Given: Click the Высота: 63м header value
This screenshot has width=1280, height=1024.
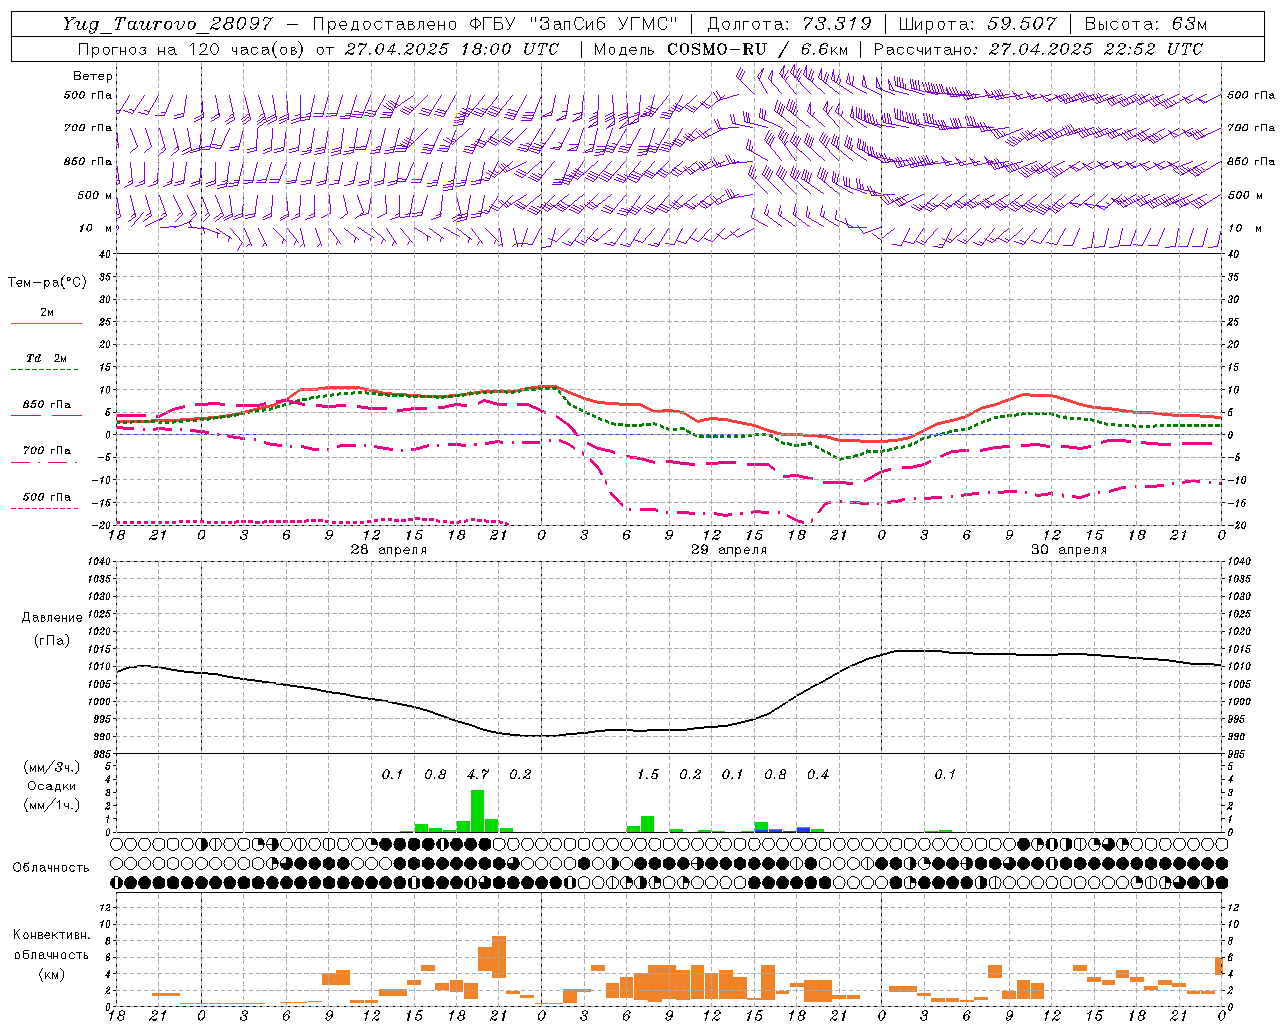Looking at the screenshot, I should [x=1144, y=24].
